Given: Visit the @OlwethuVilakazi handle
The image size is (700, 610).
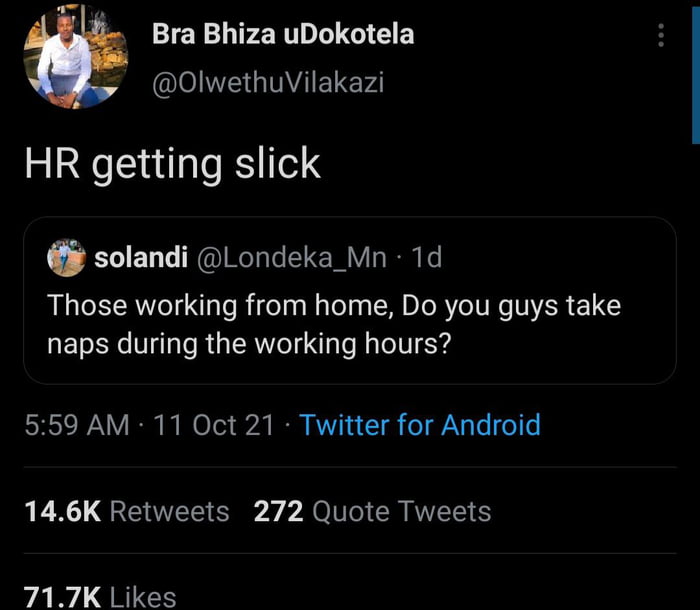Looking at the screenshot, I should [268, 83].
